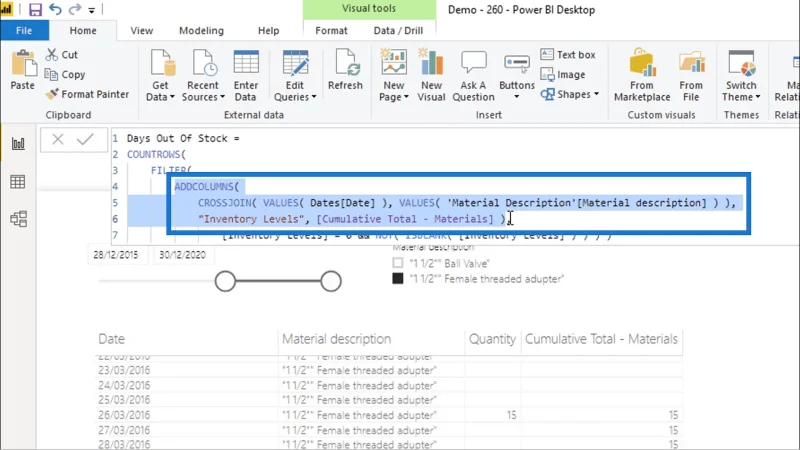
Task: Click the Cut button
Action: [62, 55]
